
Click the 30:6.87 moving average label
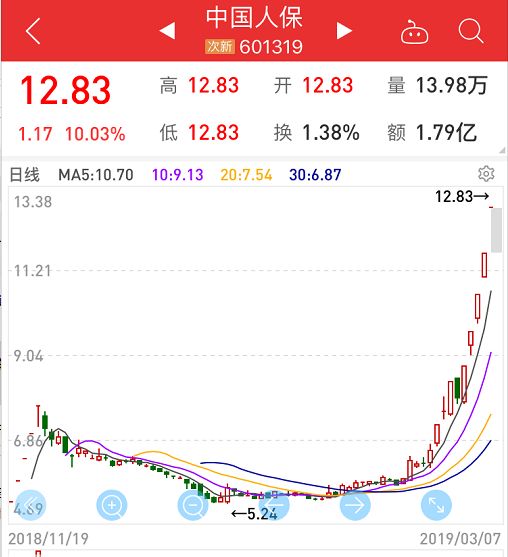tap(315, 175)
